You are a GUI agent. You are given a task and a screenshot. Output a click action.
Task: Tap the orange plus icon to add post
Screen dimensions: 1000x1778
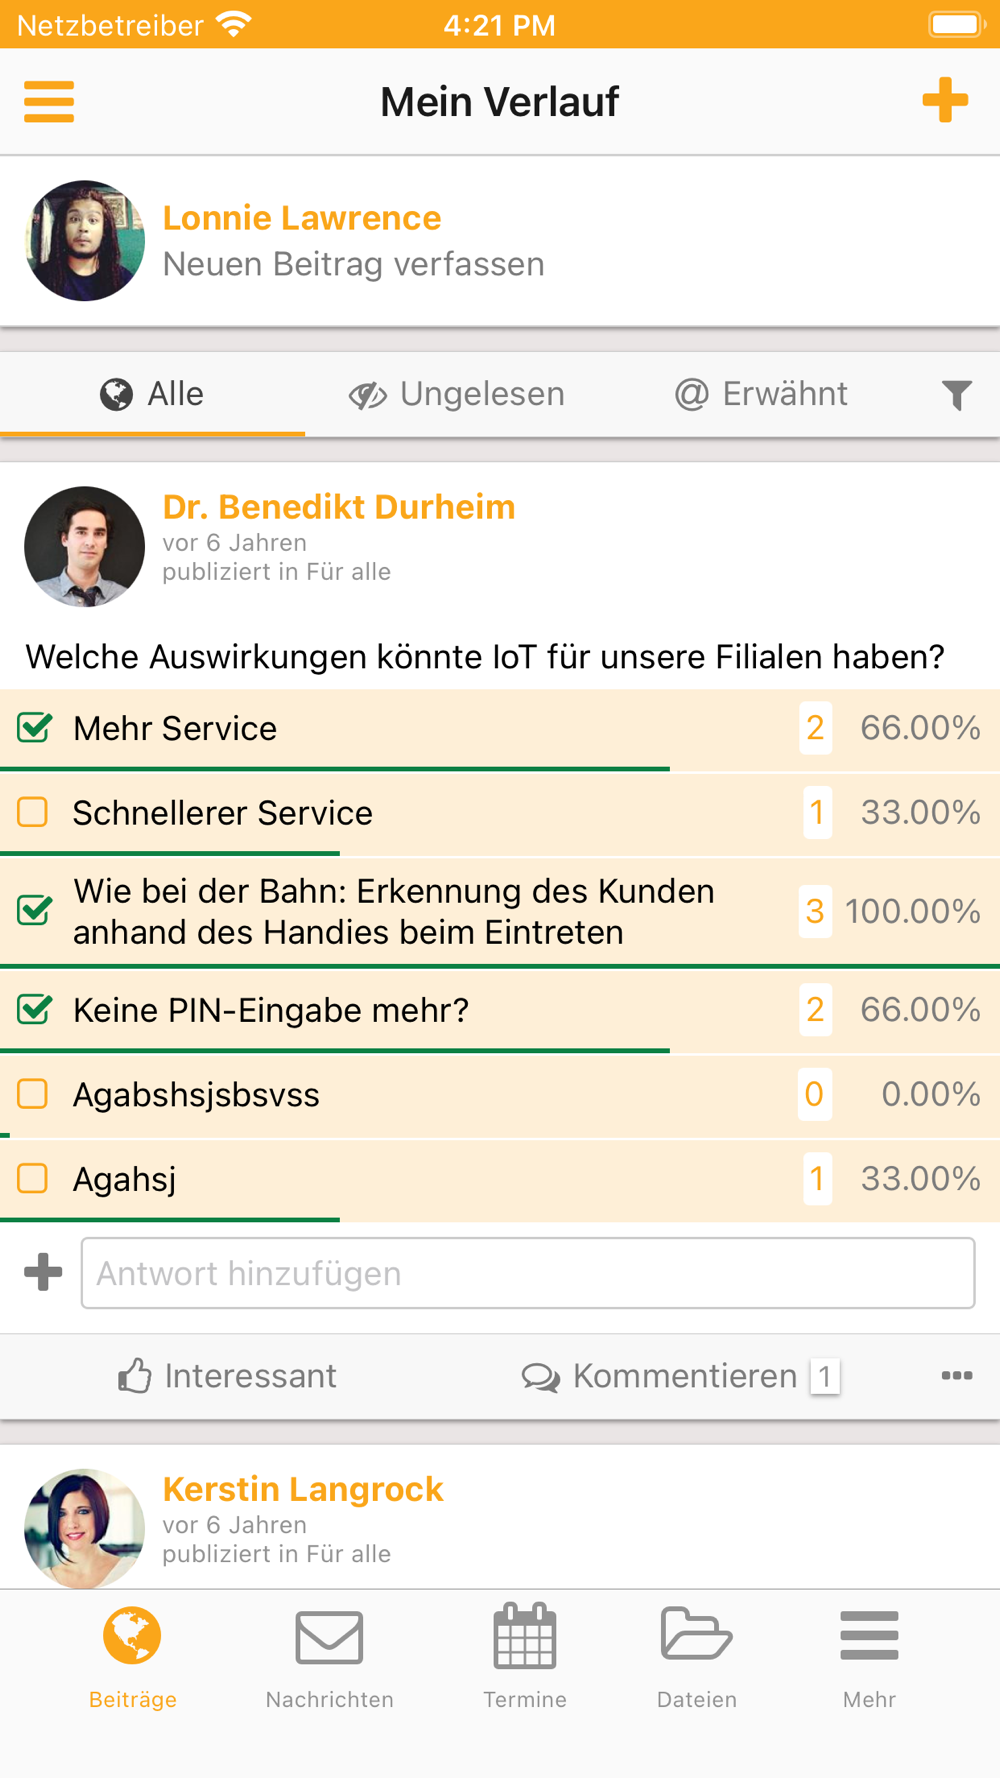point(945,100)
